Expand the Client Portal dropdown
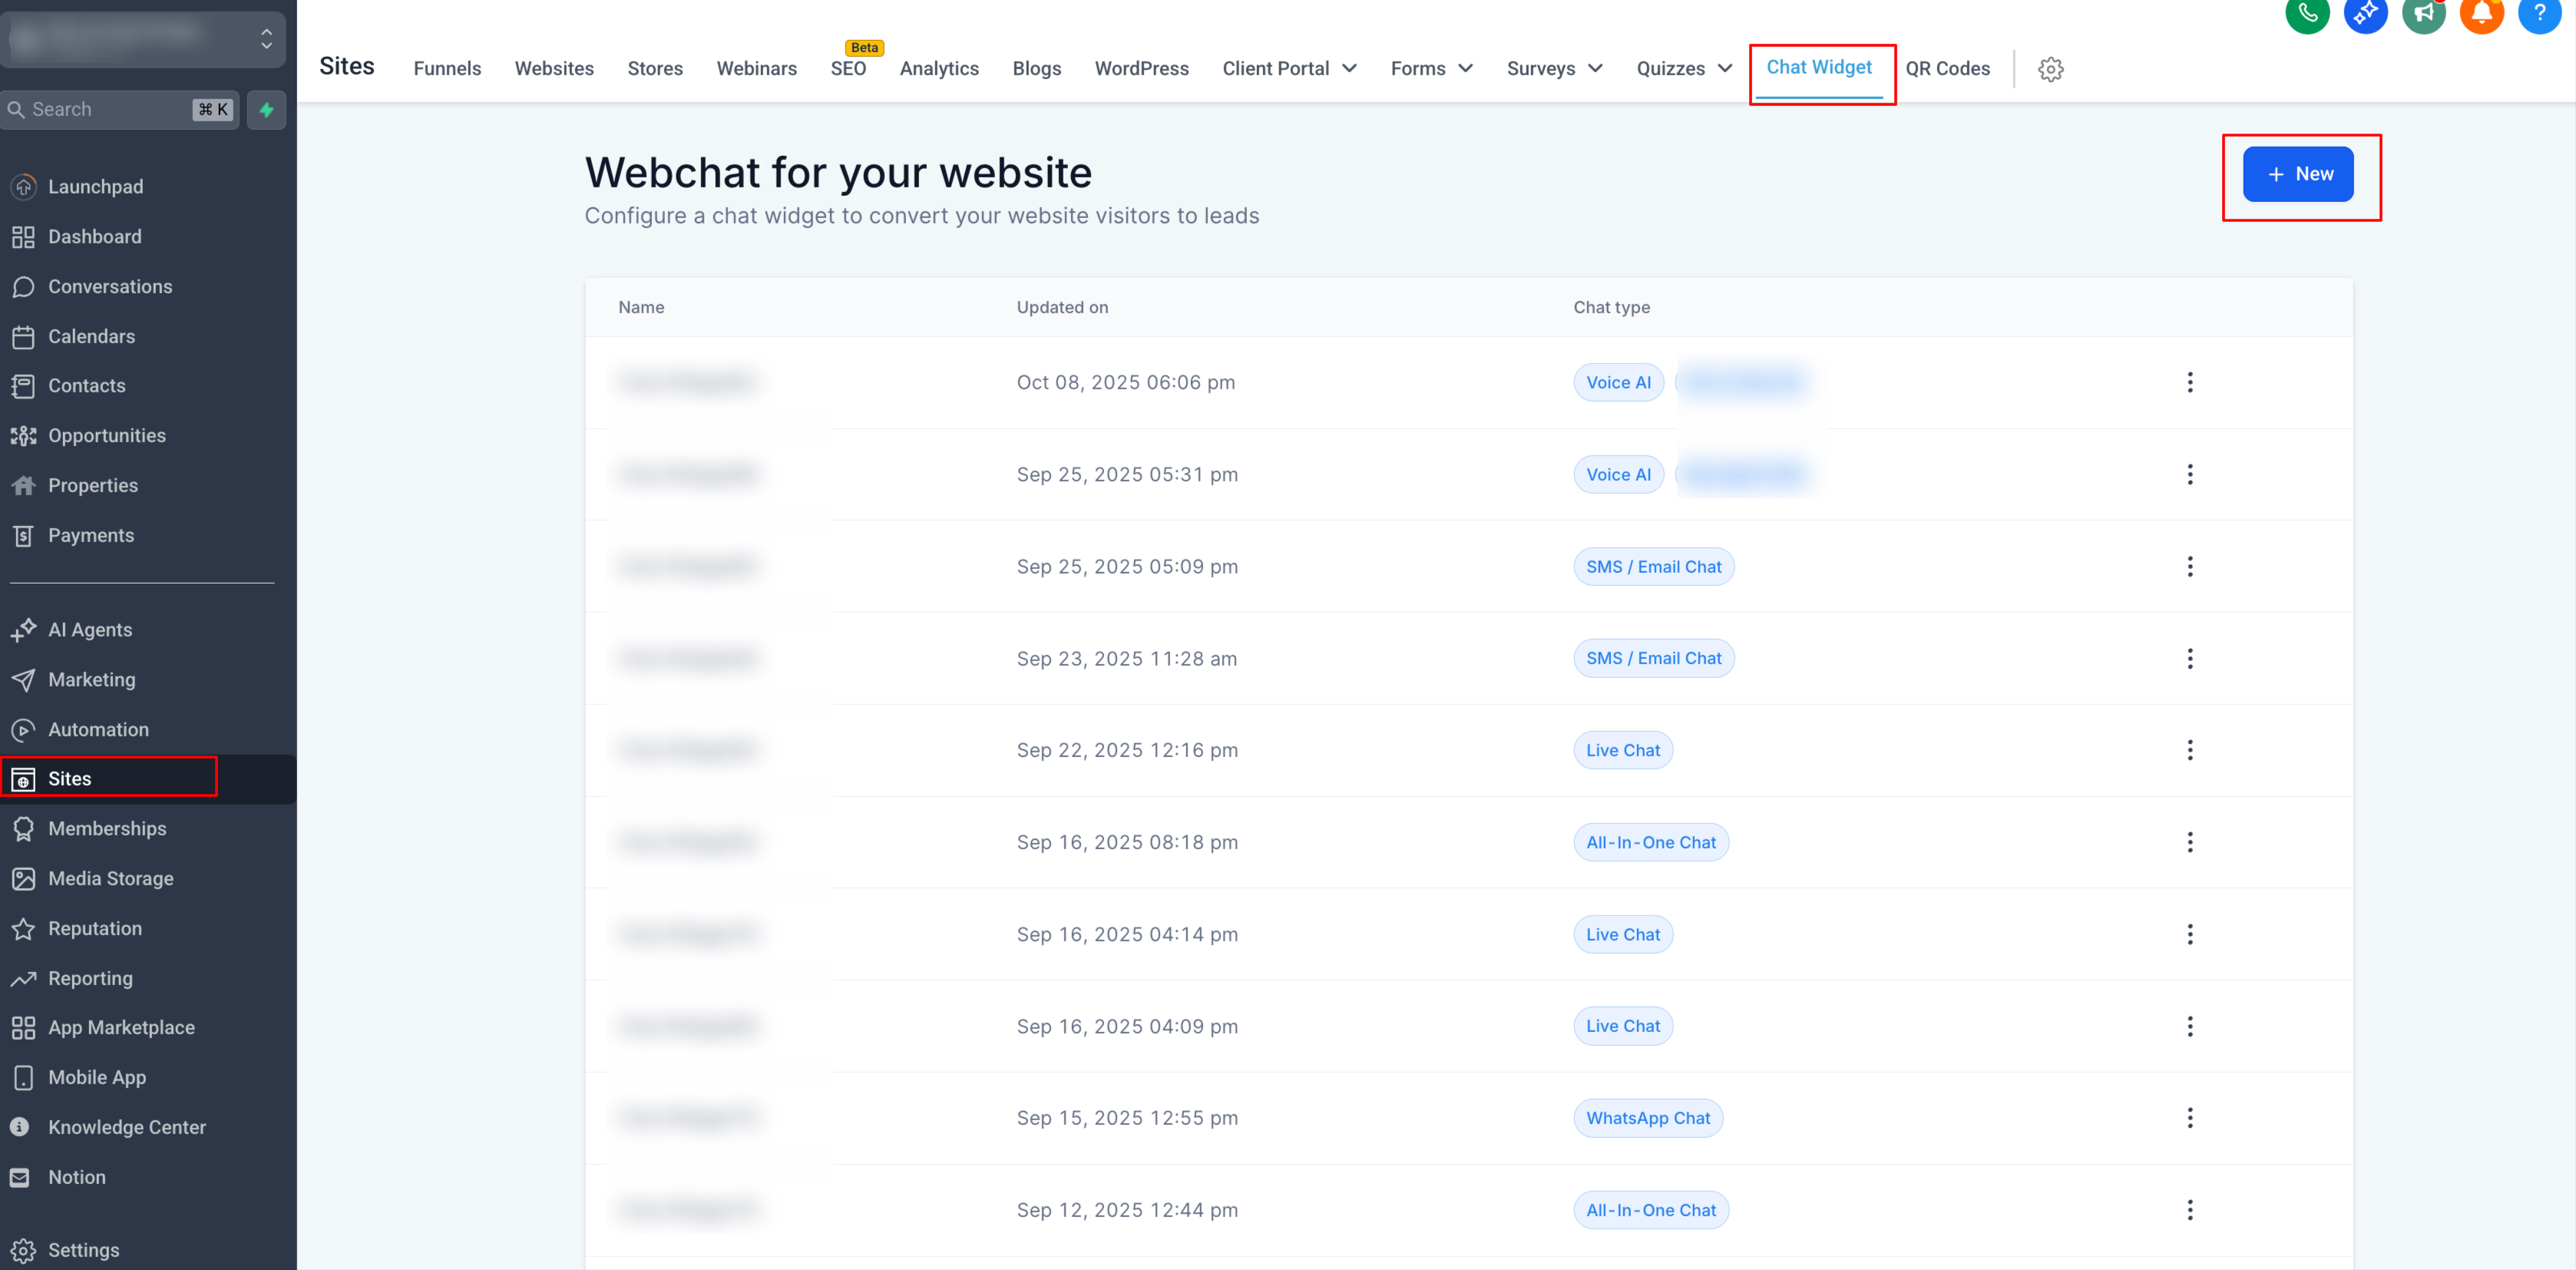 [x=1289, y=69]
